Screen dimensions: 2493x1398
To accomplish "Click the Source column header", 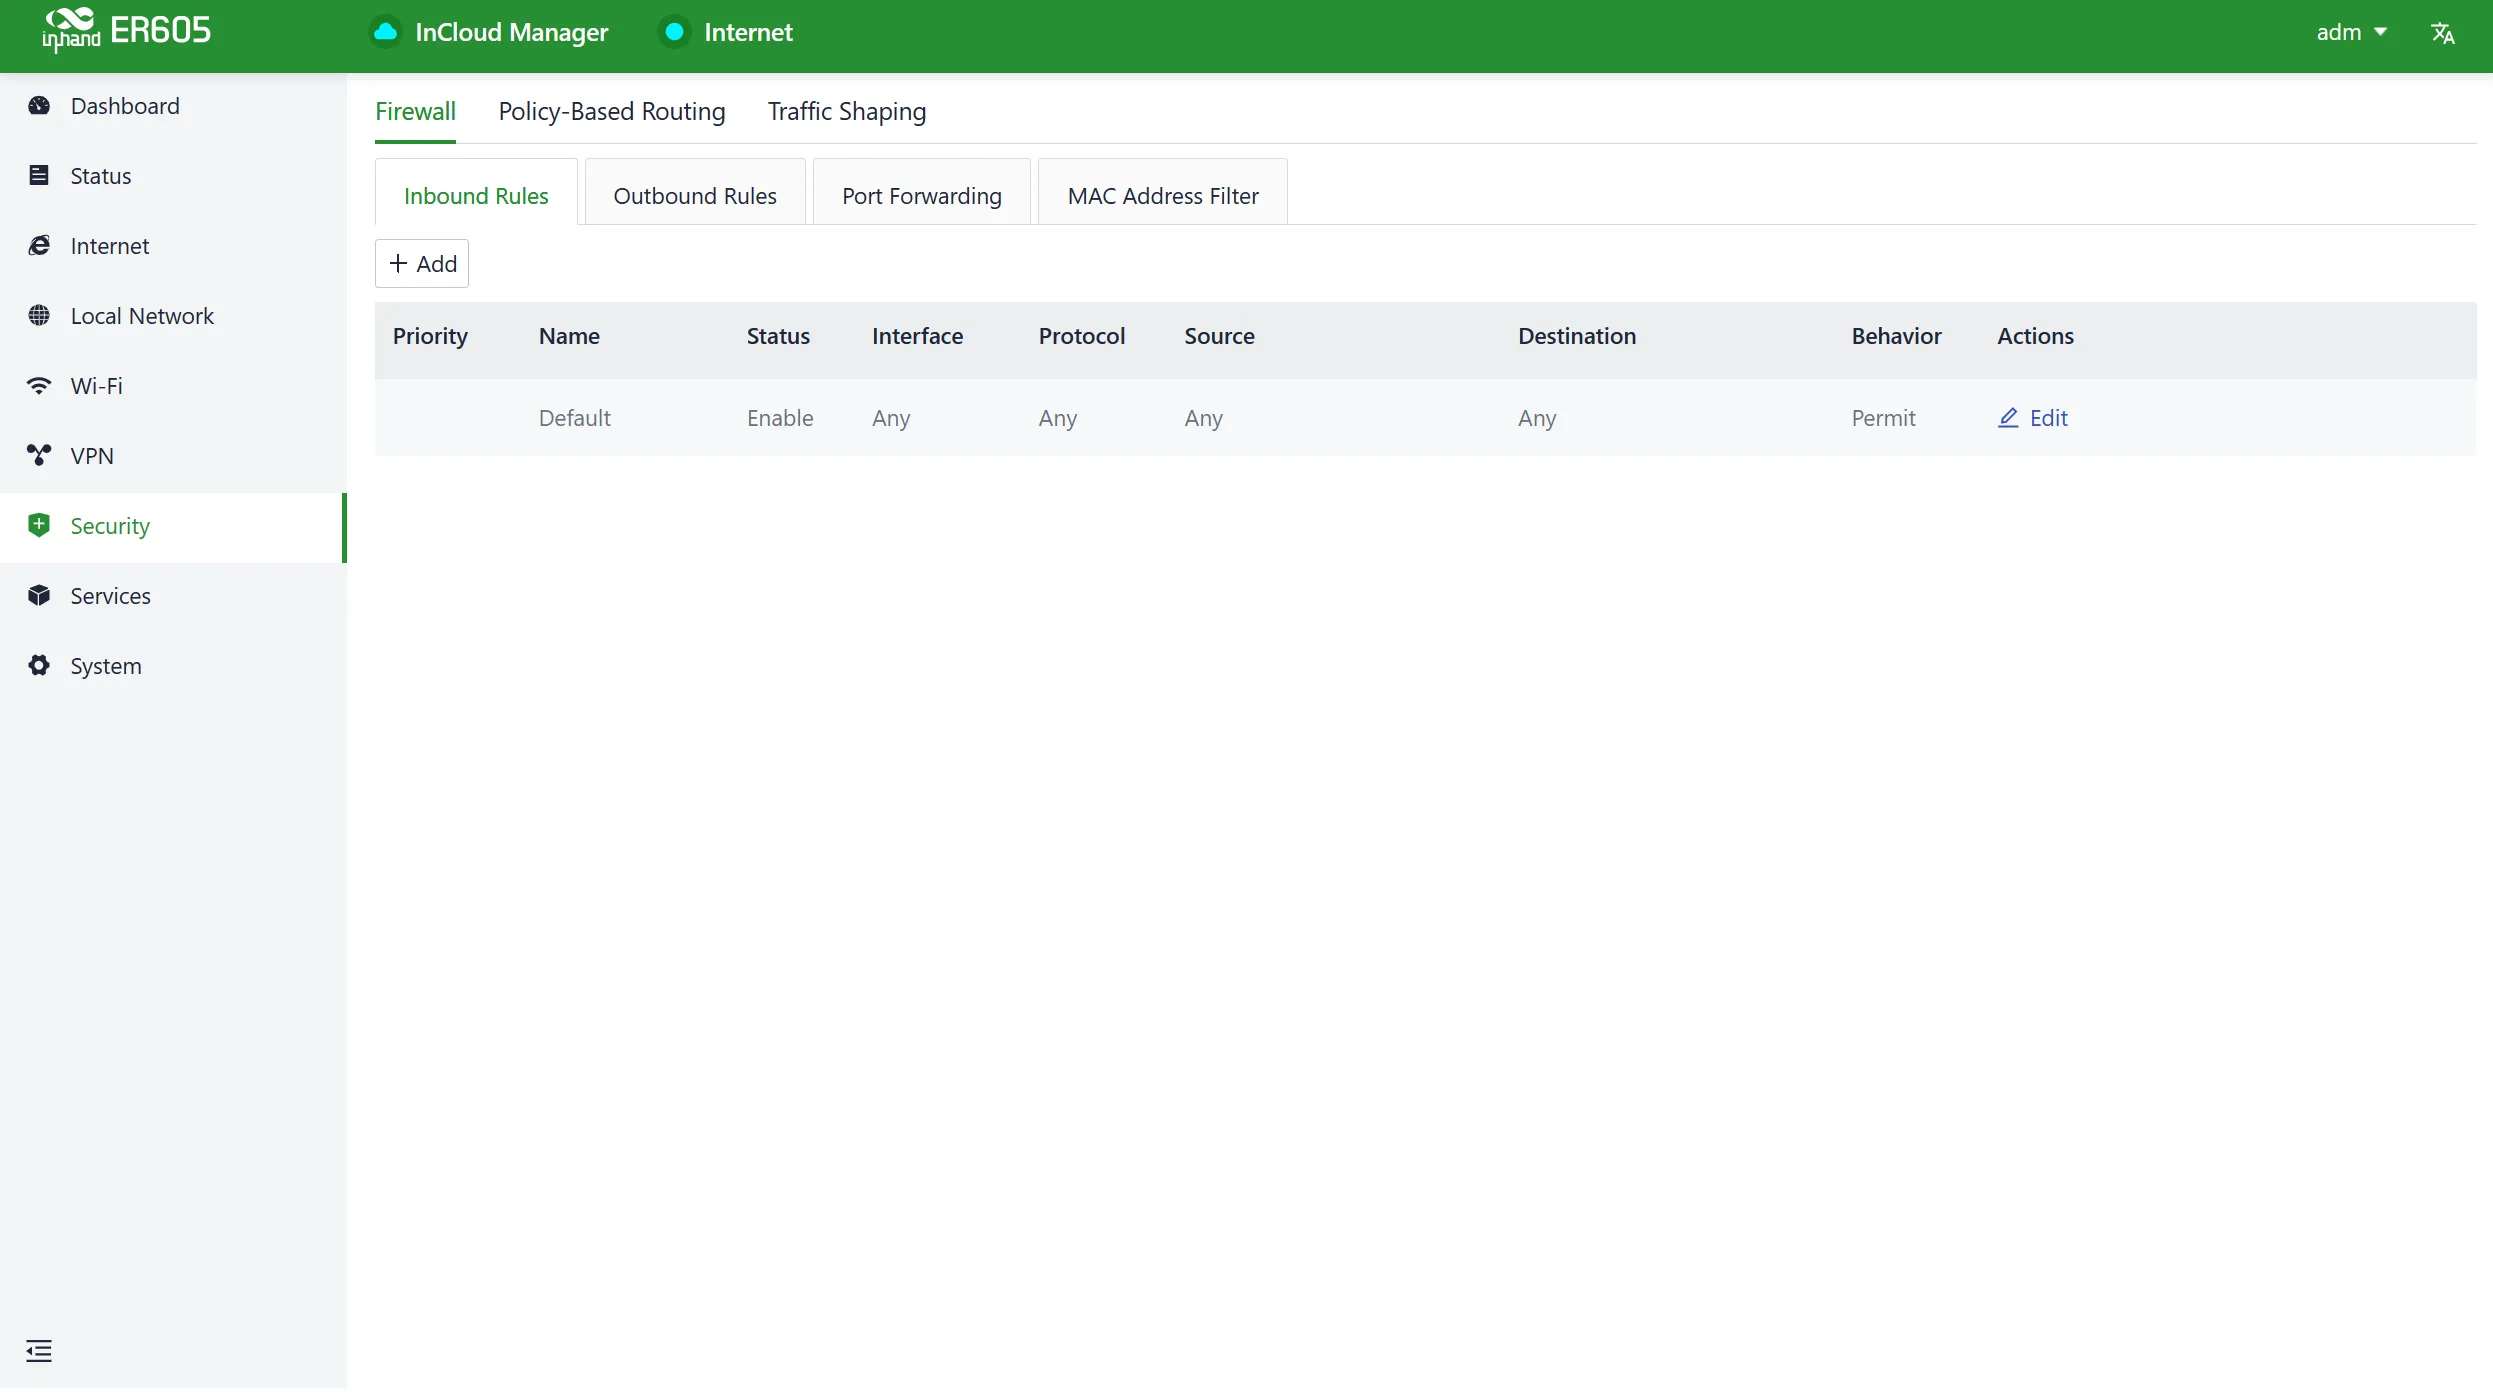I will pos(1219,336).
